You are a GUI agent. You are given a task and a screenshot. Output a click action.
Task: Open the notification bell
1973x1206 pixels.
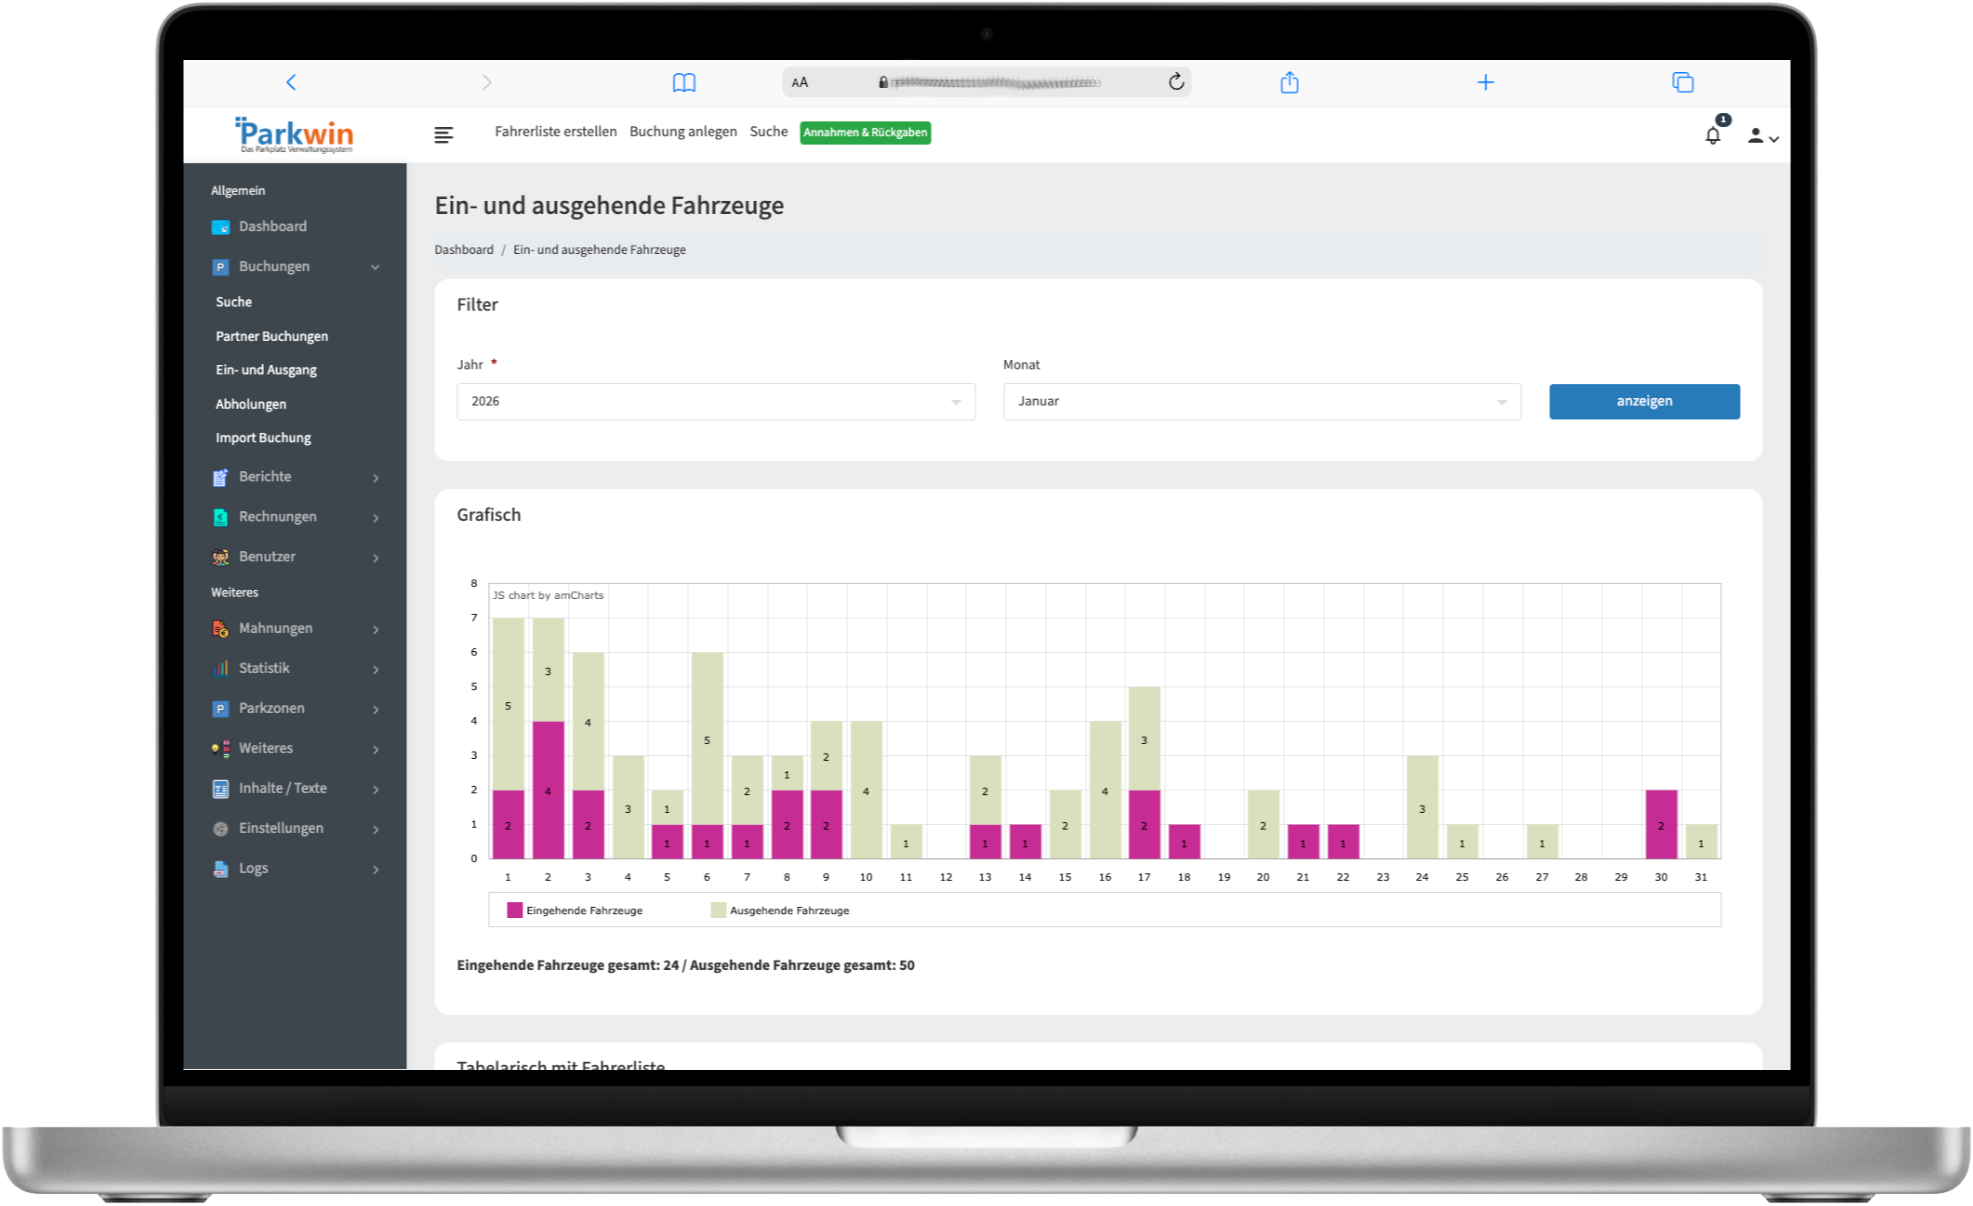(1713, 135)
